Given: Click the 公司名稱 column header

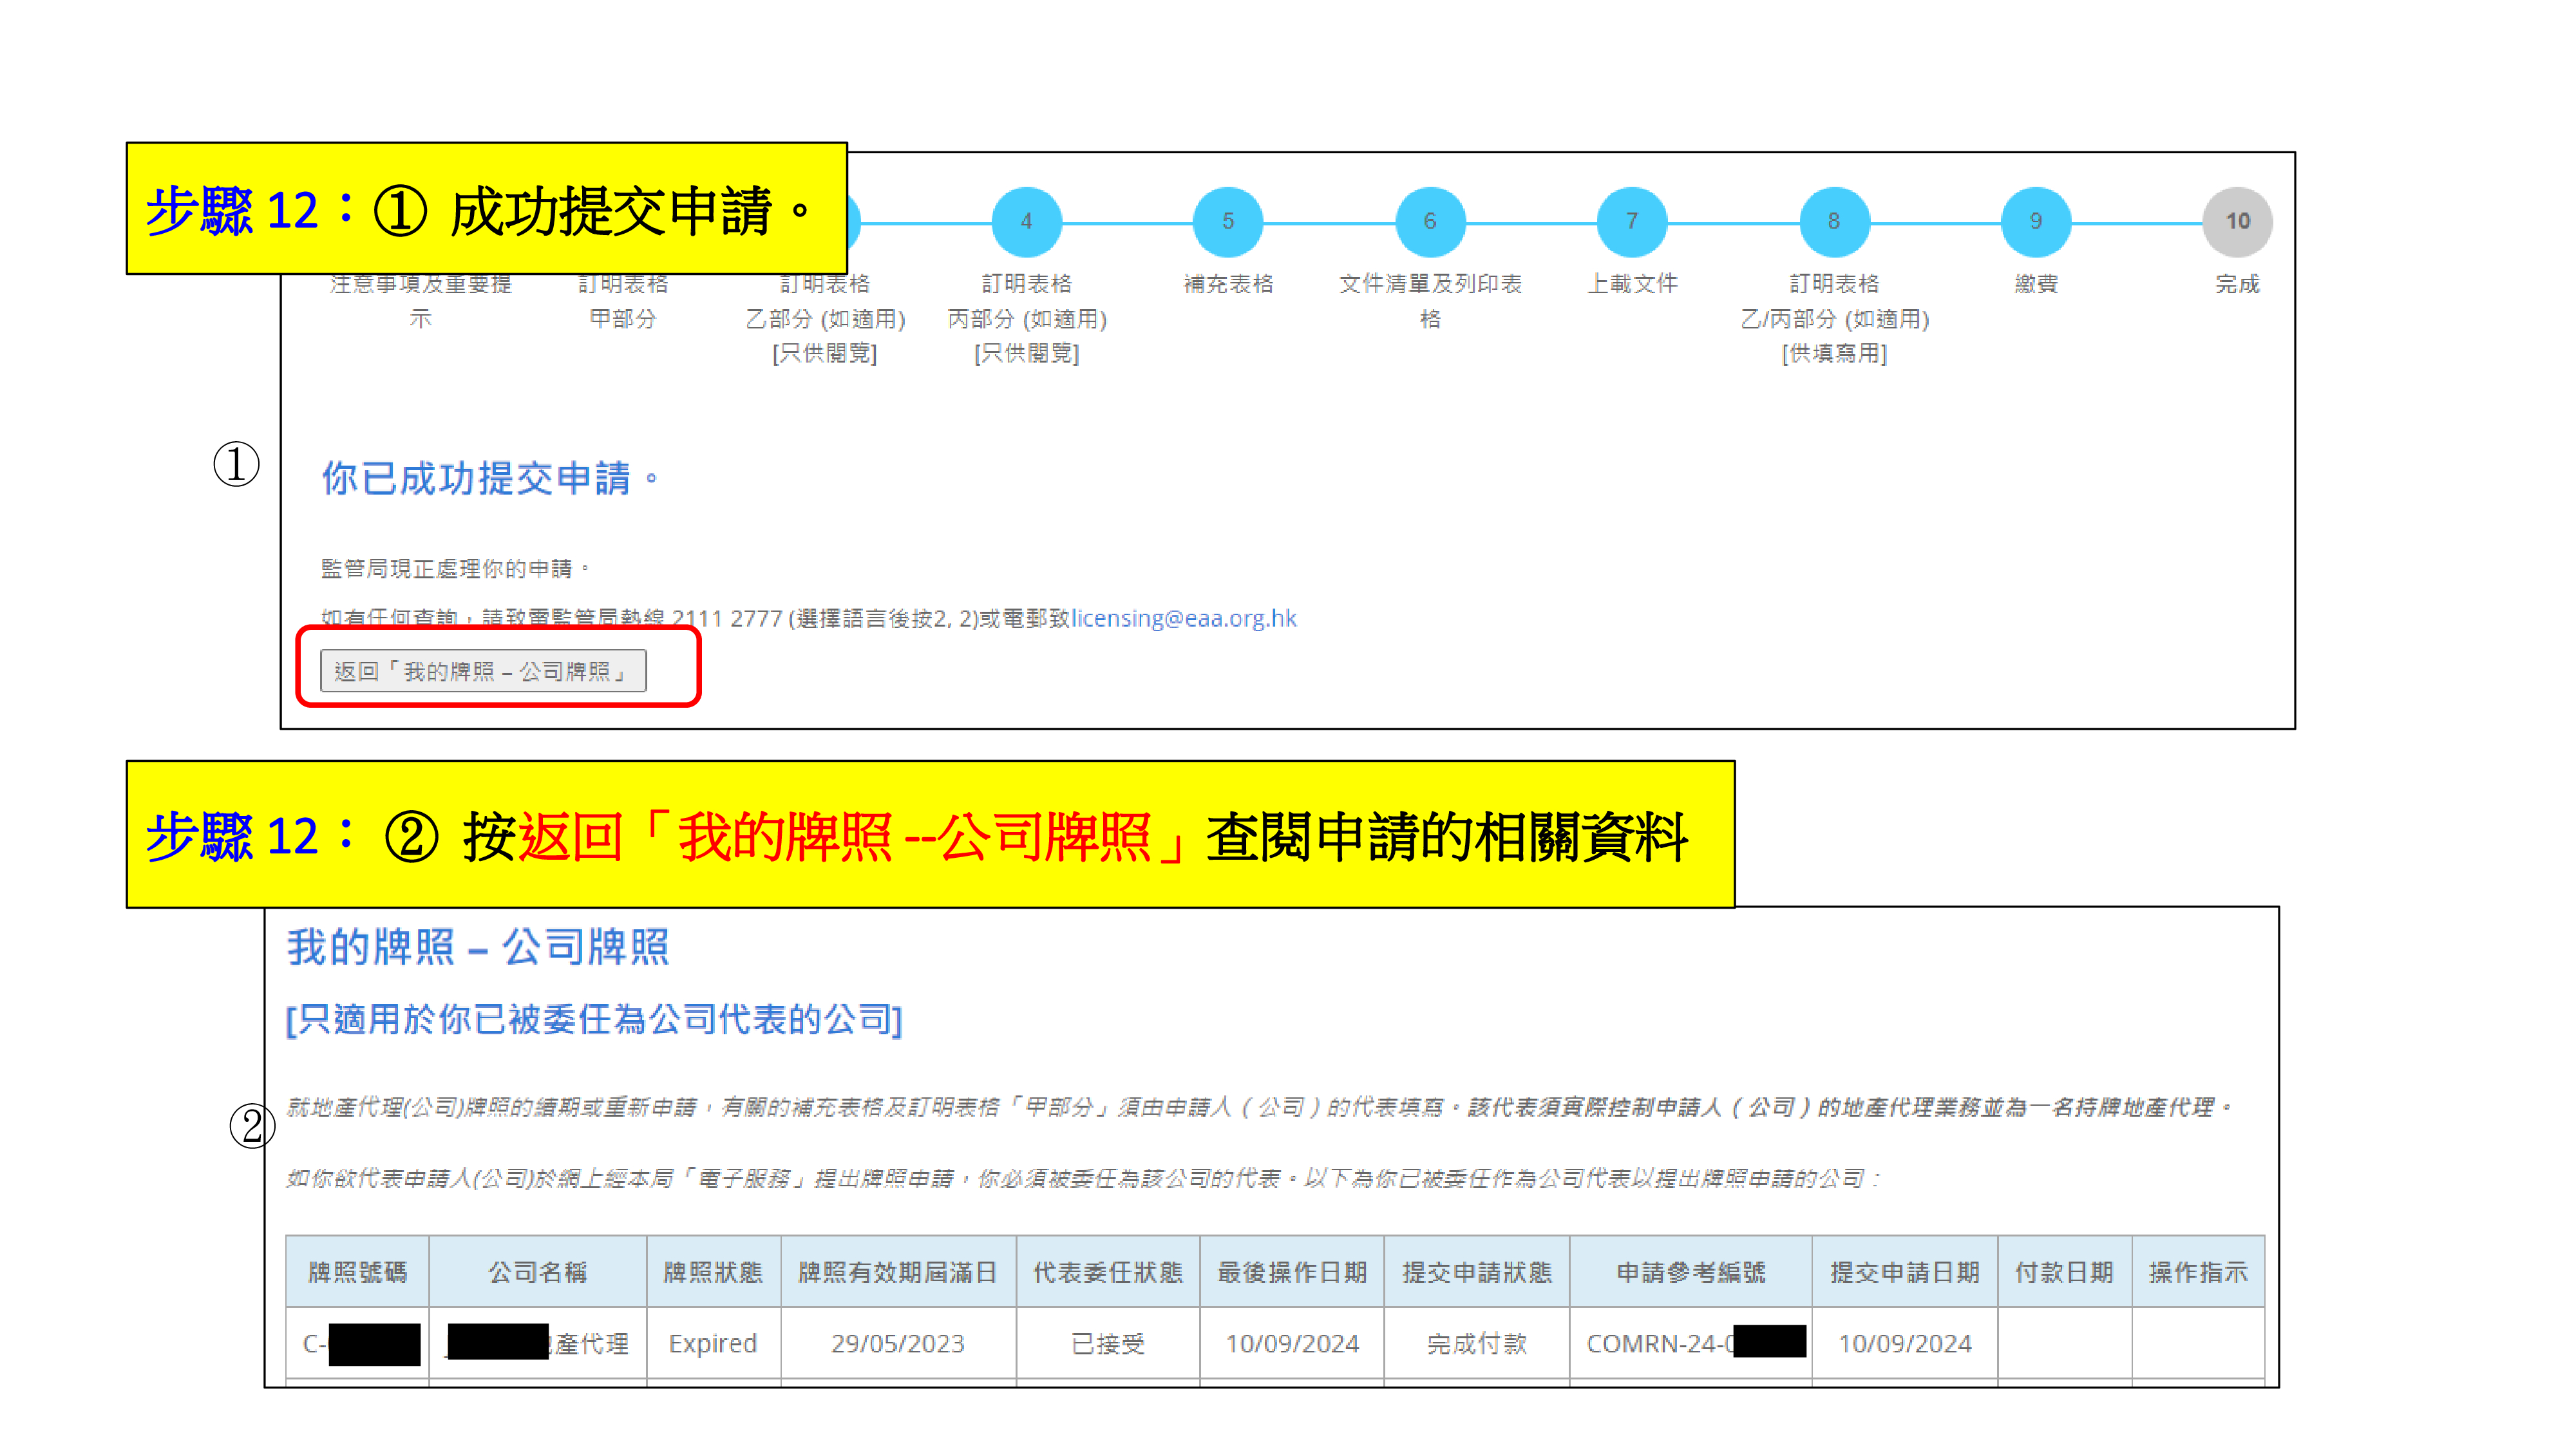Looking at the screenshot, I should coord(538,1272).
